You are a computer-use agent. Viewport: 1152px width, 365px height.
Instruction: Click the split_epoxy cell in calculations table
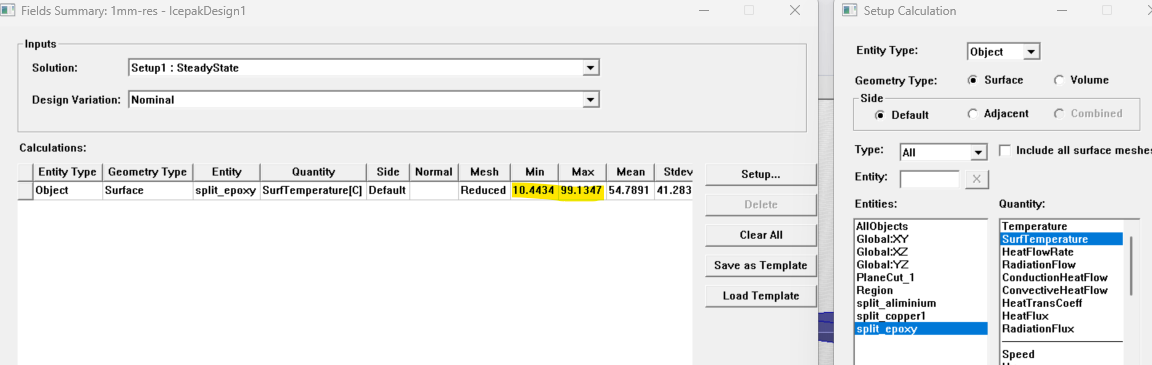(x=226, y=190)
